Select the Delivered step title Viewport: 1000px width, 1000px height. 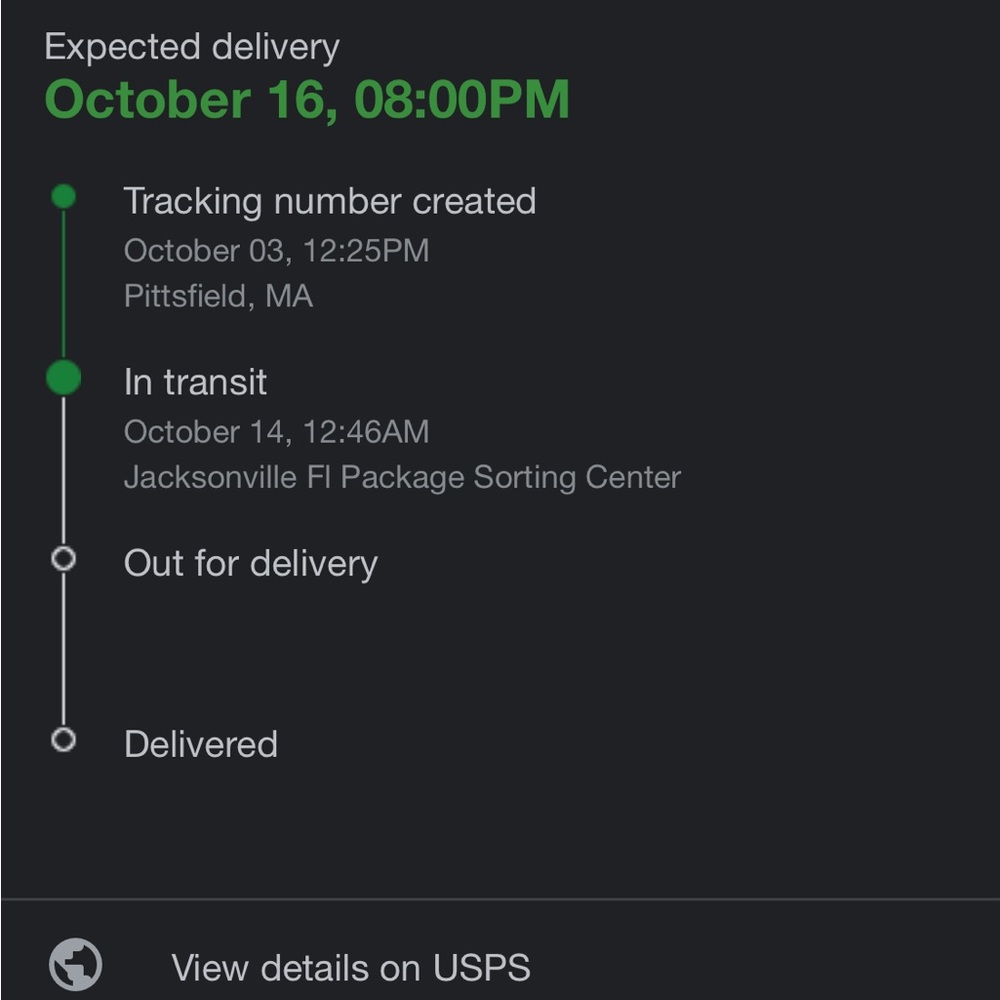tap(200, 745)
